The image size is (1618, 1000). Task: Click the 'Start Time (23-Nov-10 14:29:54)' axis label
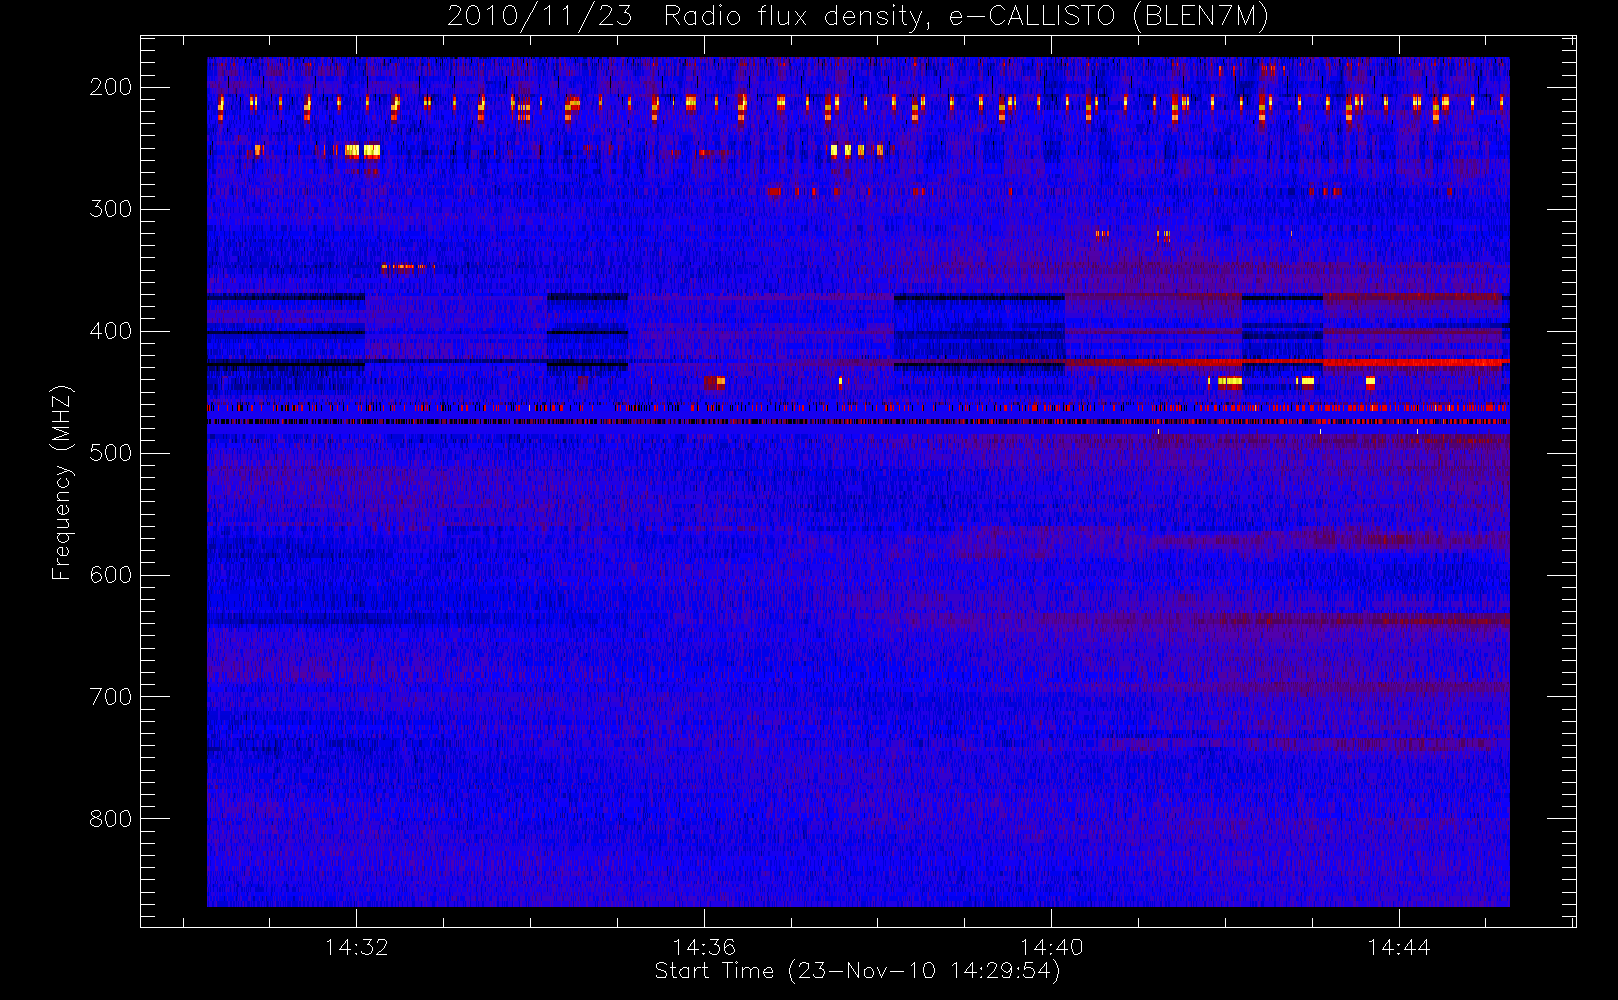point(857,971)
